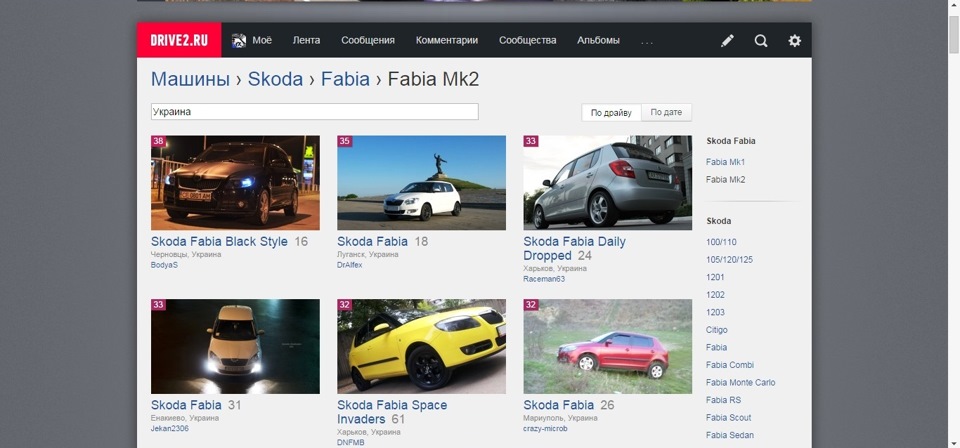Open Сообщества in the top nav
Image resolution: width=960 pixels, height=448 pixels.
click(528, 40)
